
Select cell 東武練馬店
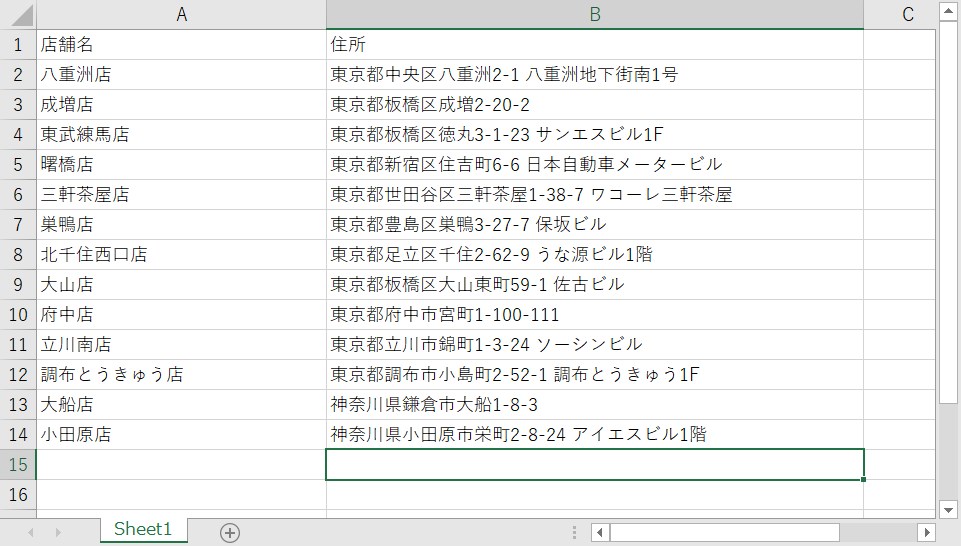181,135
